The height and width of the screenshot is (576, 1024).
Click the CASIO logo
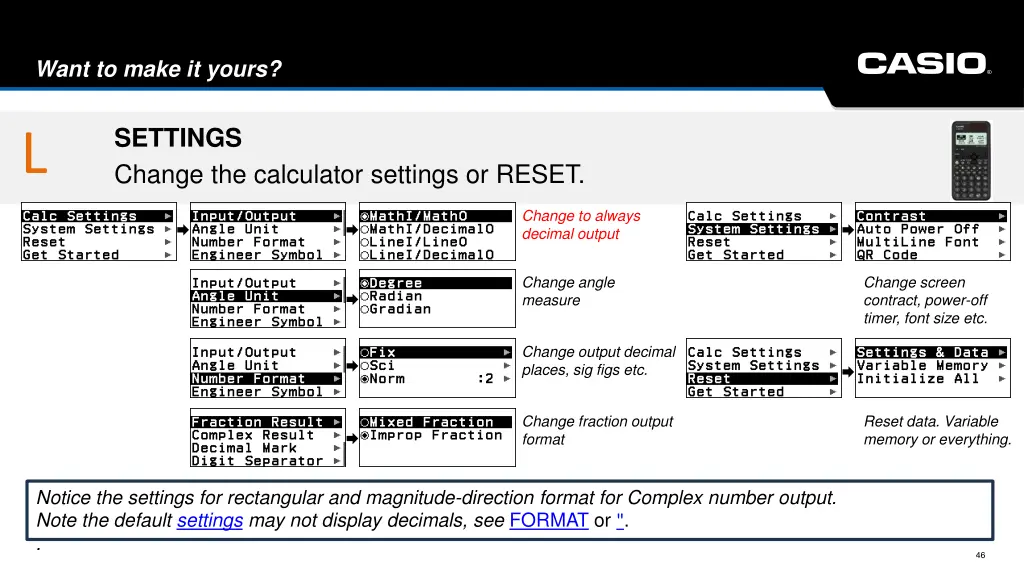click(924, 64)
